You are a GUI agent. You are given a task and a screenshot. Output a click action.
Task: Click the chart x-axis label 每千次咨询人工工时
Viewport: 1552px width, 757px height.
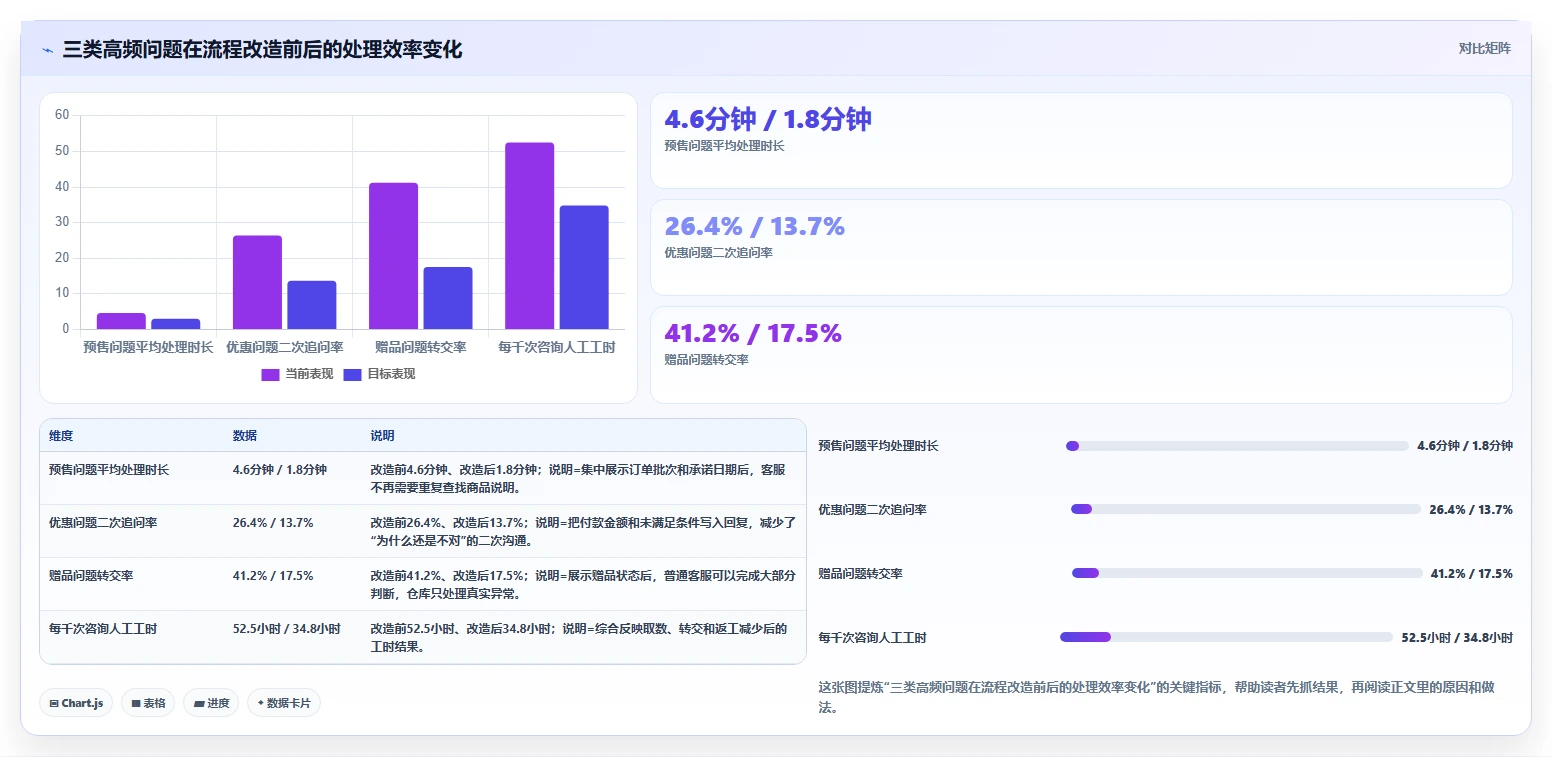tap(557, 347)
